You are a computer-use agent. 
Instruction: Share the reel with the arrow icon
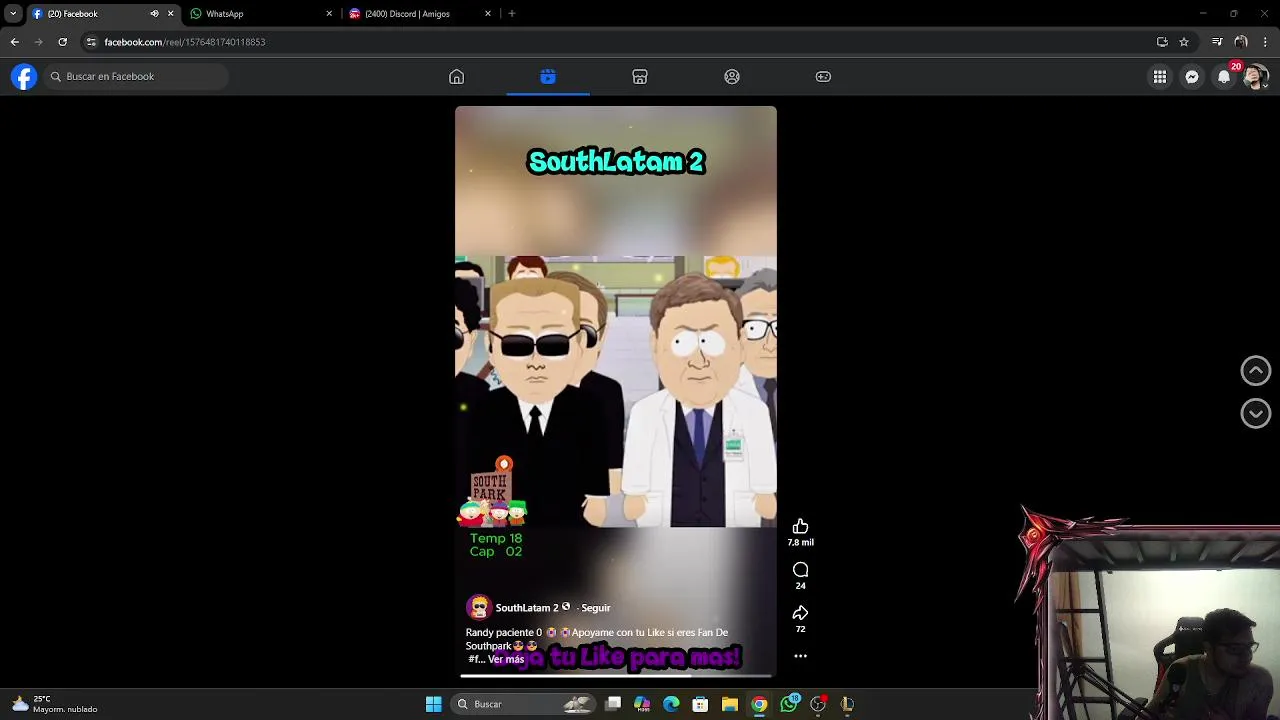(800, 613)
